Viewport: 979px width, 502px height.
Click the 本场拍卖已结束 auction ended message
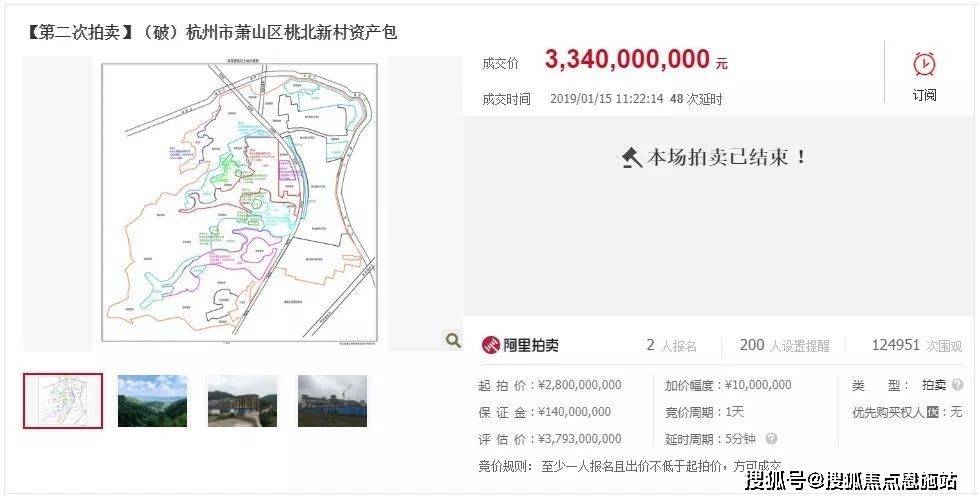[727, 157]
